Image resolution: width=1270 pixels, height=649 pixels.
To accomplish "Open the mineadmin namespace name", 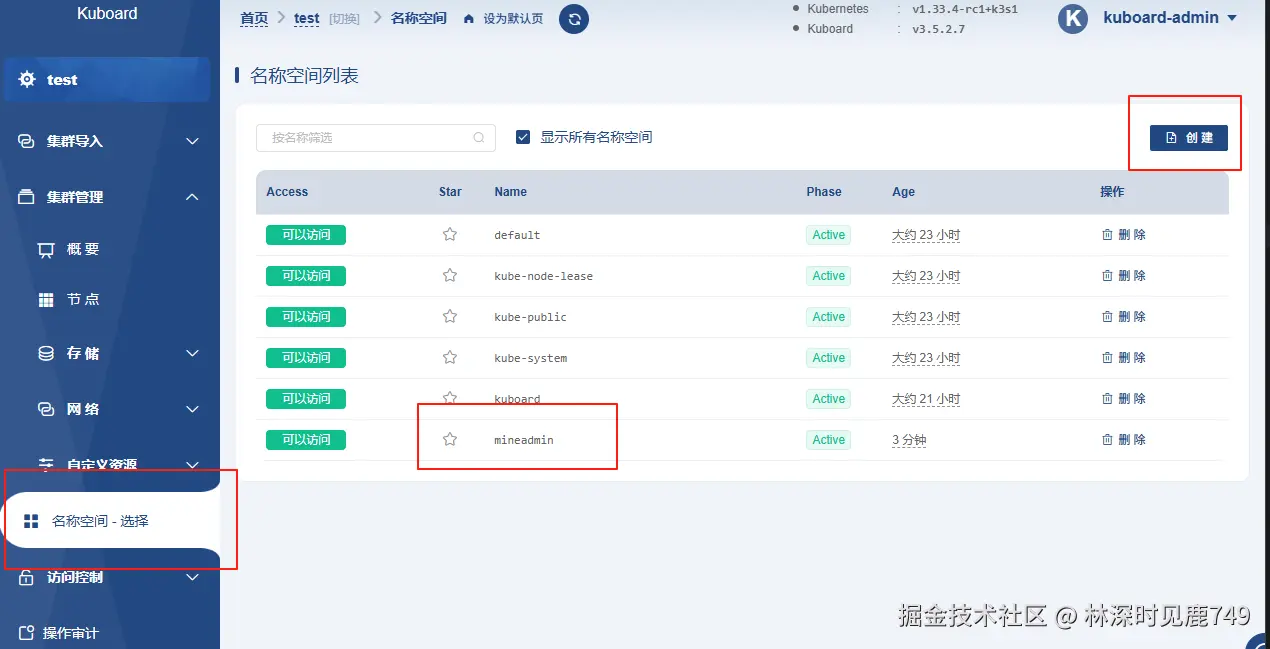I will click(524, 440).
